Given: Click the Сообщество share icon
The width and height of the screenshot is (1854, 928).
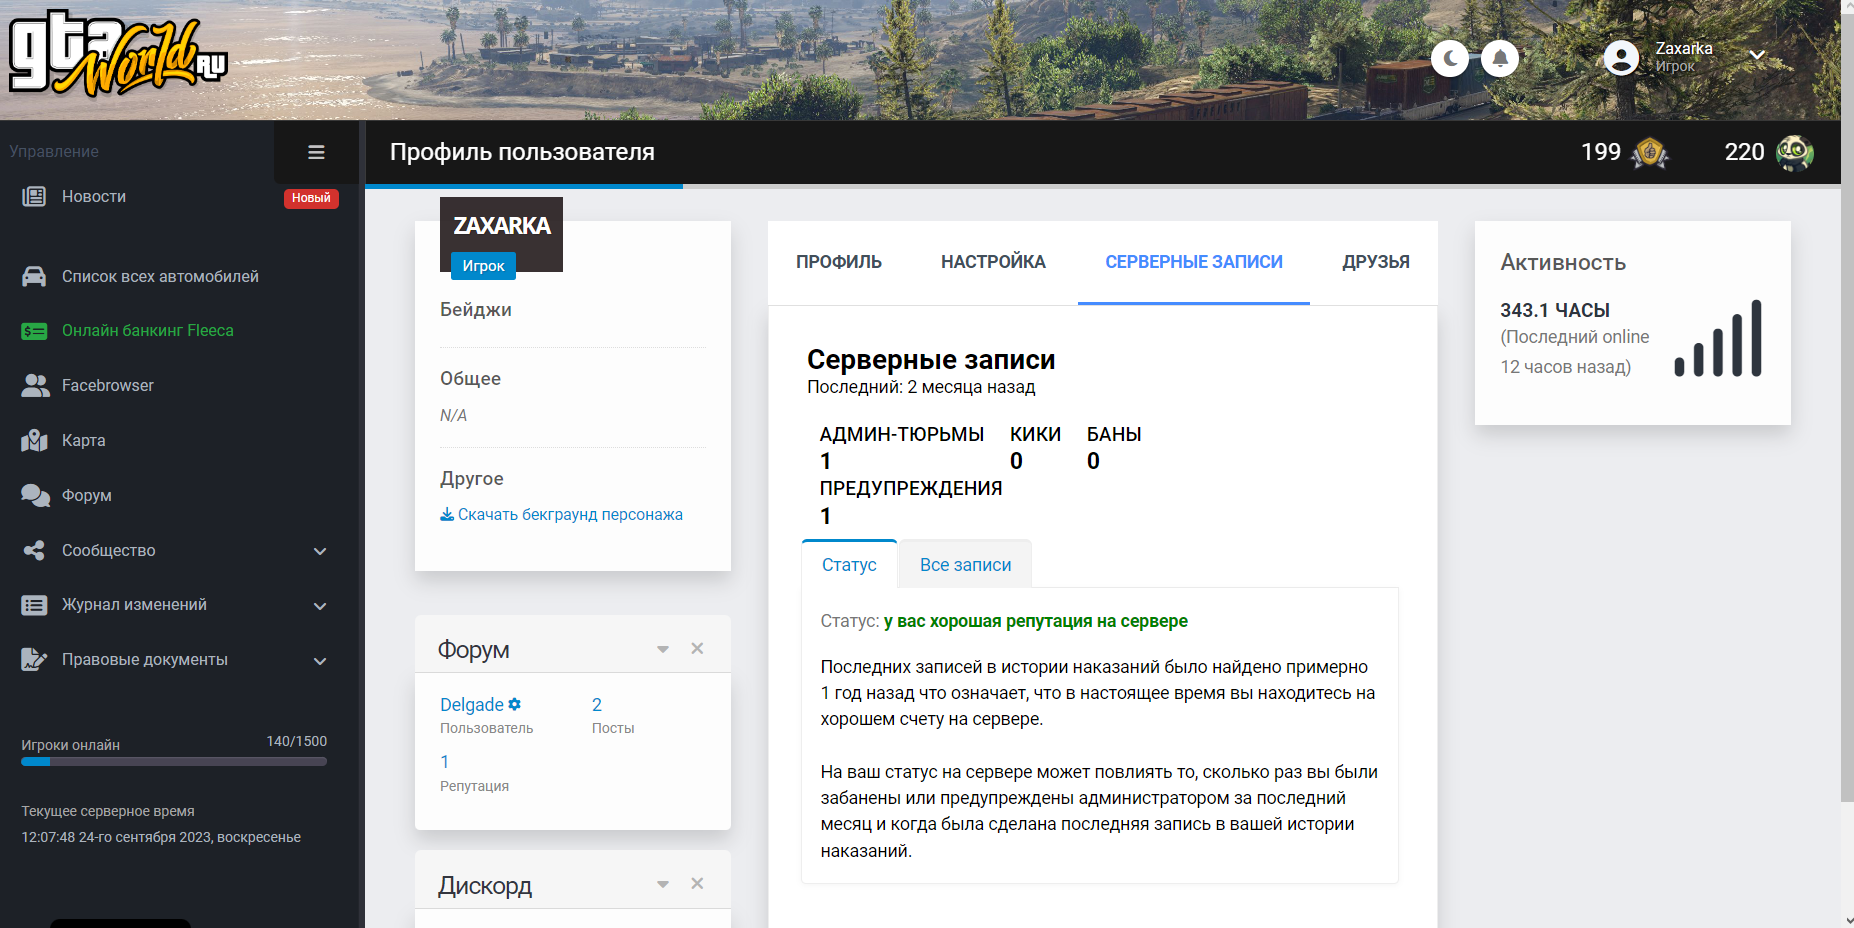Looking at the screenshot, I should pyautogui.click(x=34, y=550).
